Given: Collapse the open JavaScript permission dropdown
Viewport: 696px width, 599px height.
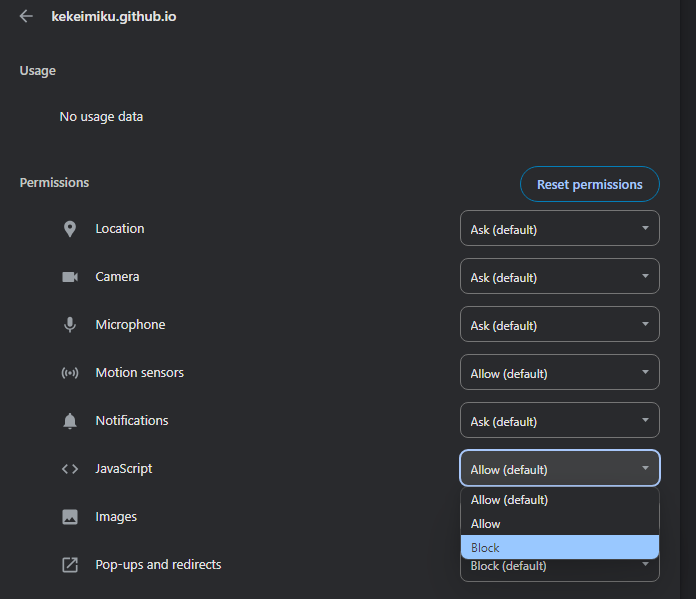Looking at the screenshot, I should click(560, 468).
